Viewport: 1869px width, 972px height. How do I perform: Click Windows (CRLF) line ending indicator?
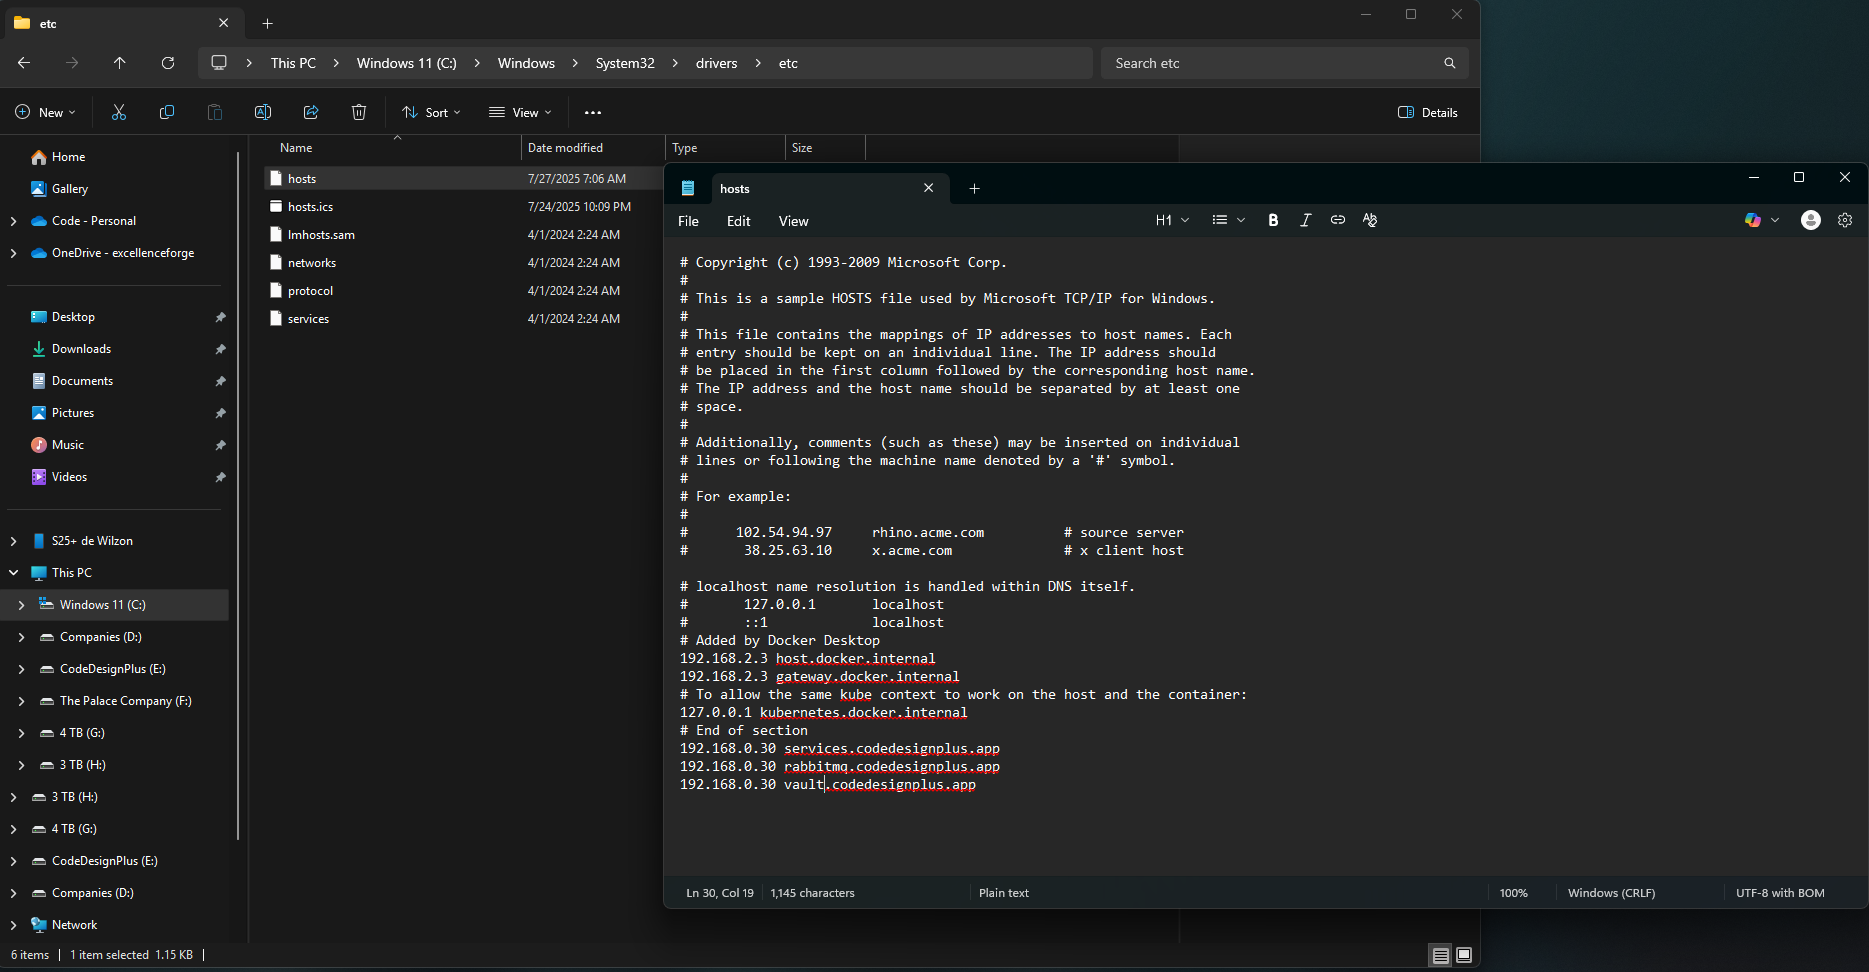[1611, 893]
